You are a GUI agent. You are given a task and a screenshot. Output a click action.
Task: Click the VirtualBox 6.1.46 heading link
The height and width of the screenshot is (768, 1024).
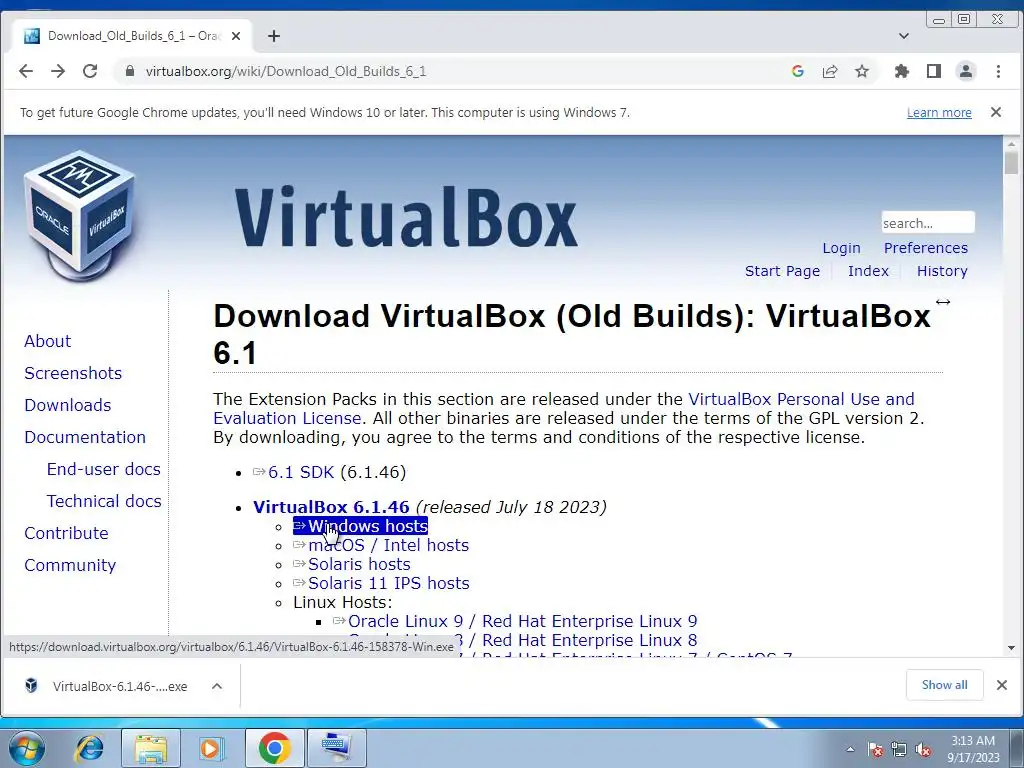(331, 507)
